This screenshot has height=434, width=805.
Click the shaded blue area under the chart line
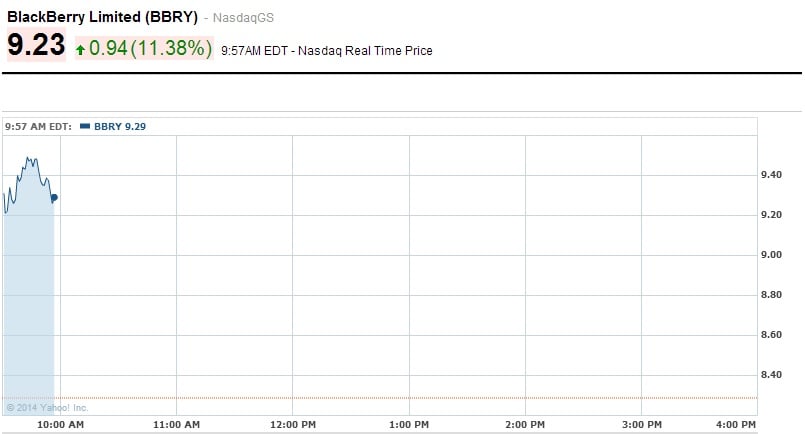28,300
